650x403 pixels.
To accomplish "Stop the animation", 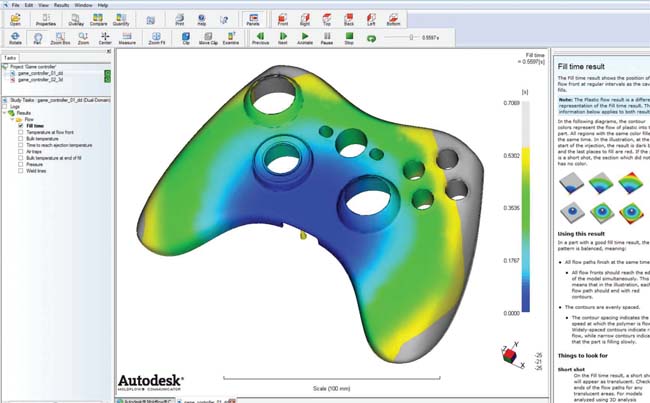I will click(x=349, y=38).
